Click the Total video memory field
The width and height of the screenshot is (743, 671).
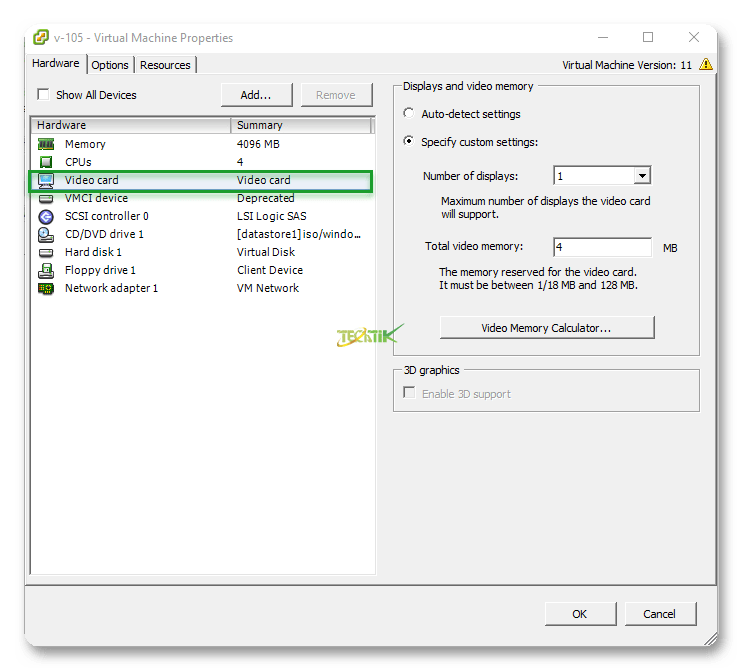[601, 247]
